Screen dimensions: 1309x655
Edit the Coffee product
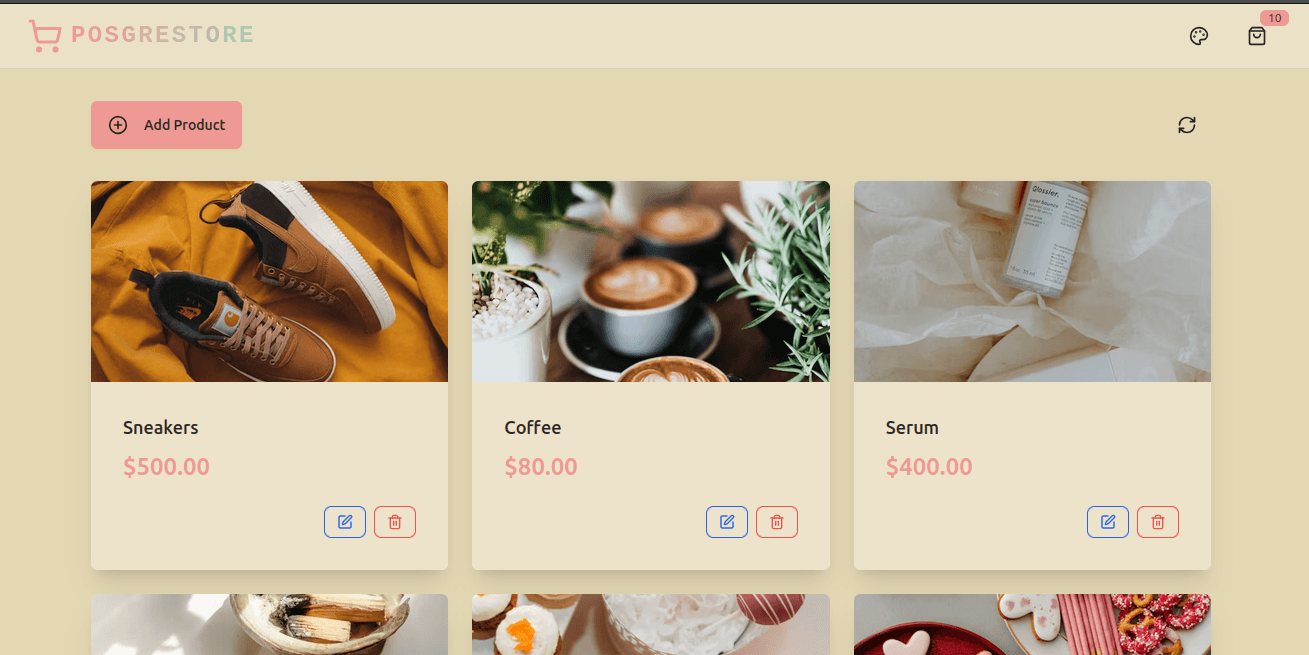[x=727, y=522]
